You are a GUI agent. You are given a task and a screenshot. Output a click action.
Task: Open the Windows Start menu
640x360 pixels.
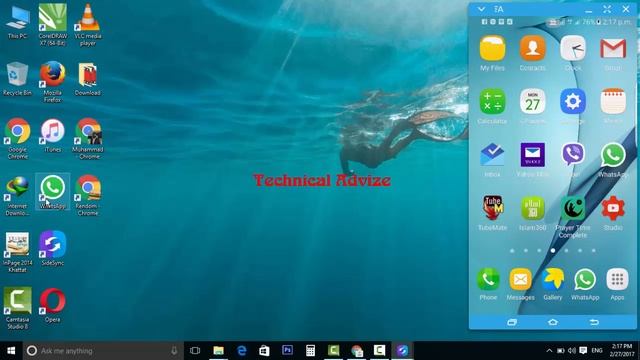tap(11, 351)
